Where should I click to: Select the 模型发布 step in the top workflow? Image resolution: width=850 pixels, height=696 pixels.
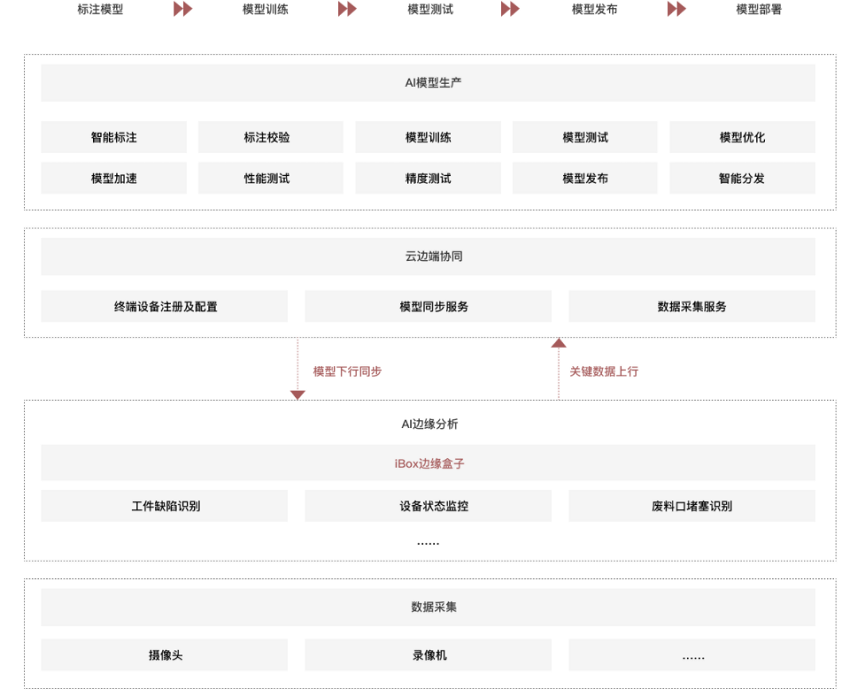pos(595,9)
